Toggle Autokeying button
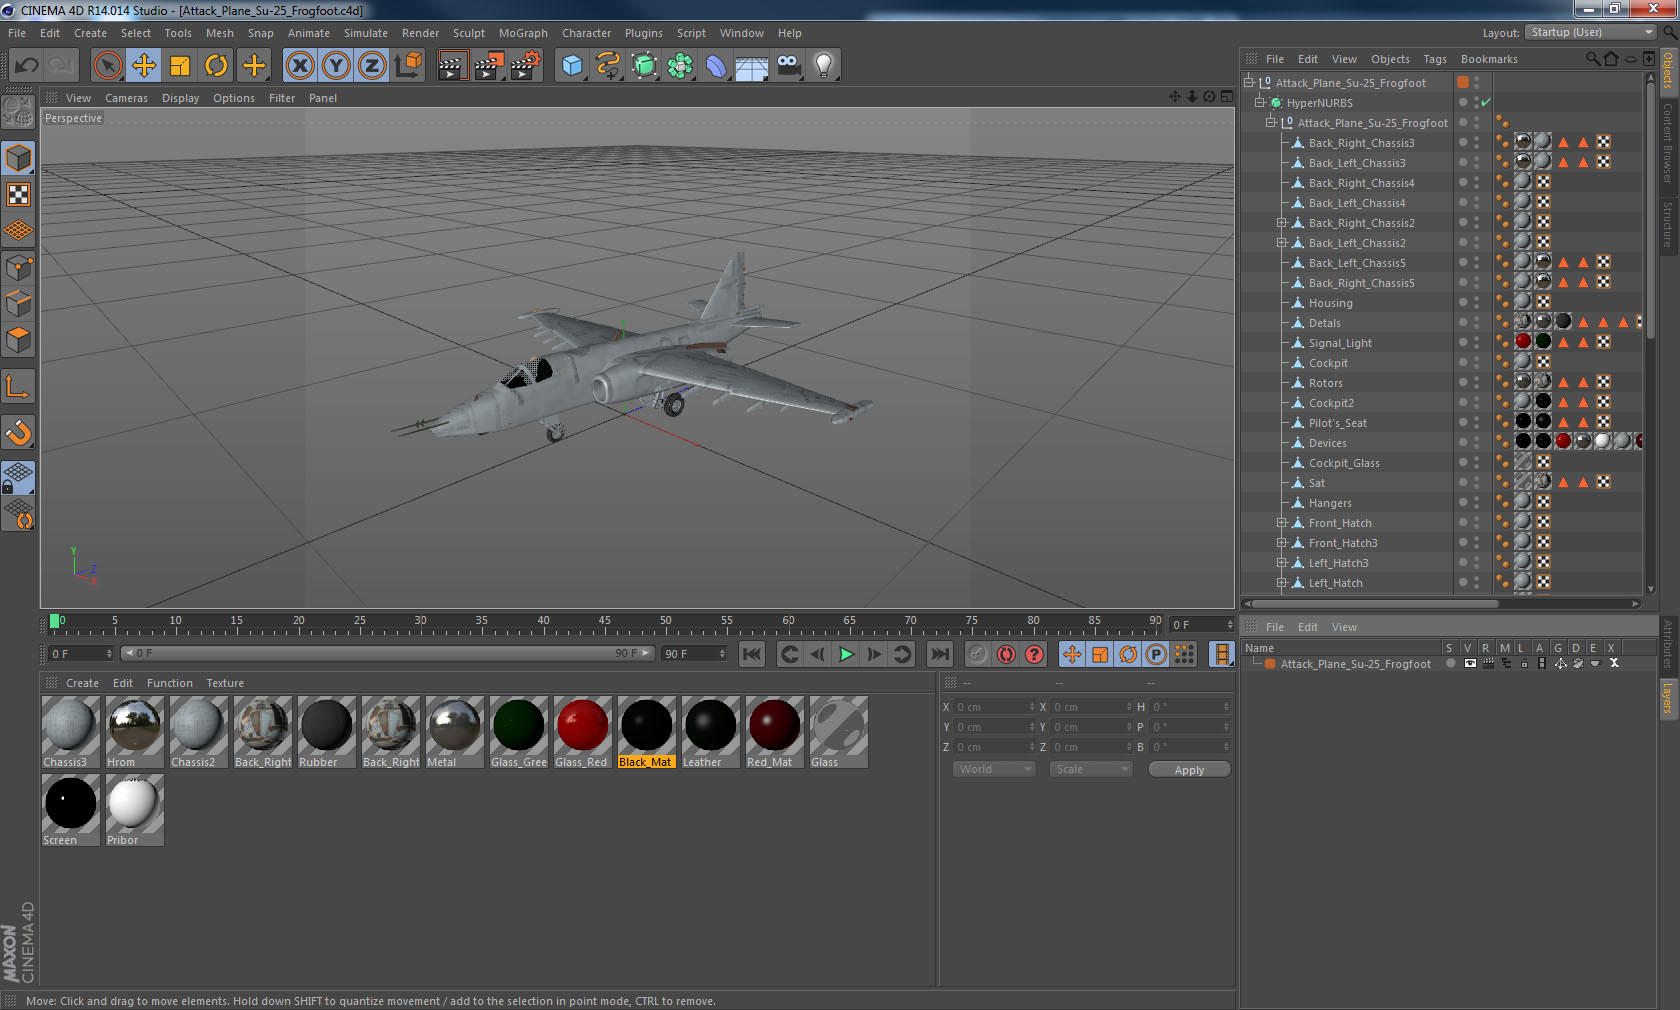This screenshot has width=1680, height=1010. (x=1006, y=654)
